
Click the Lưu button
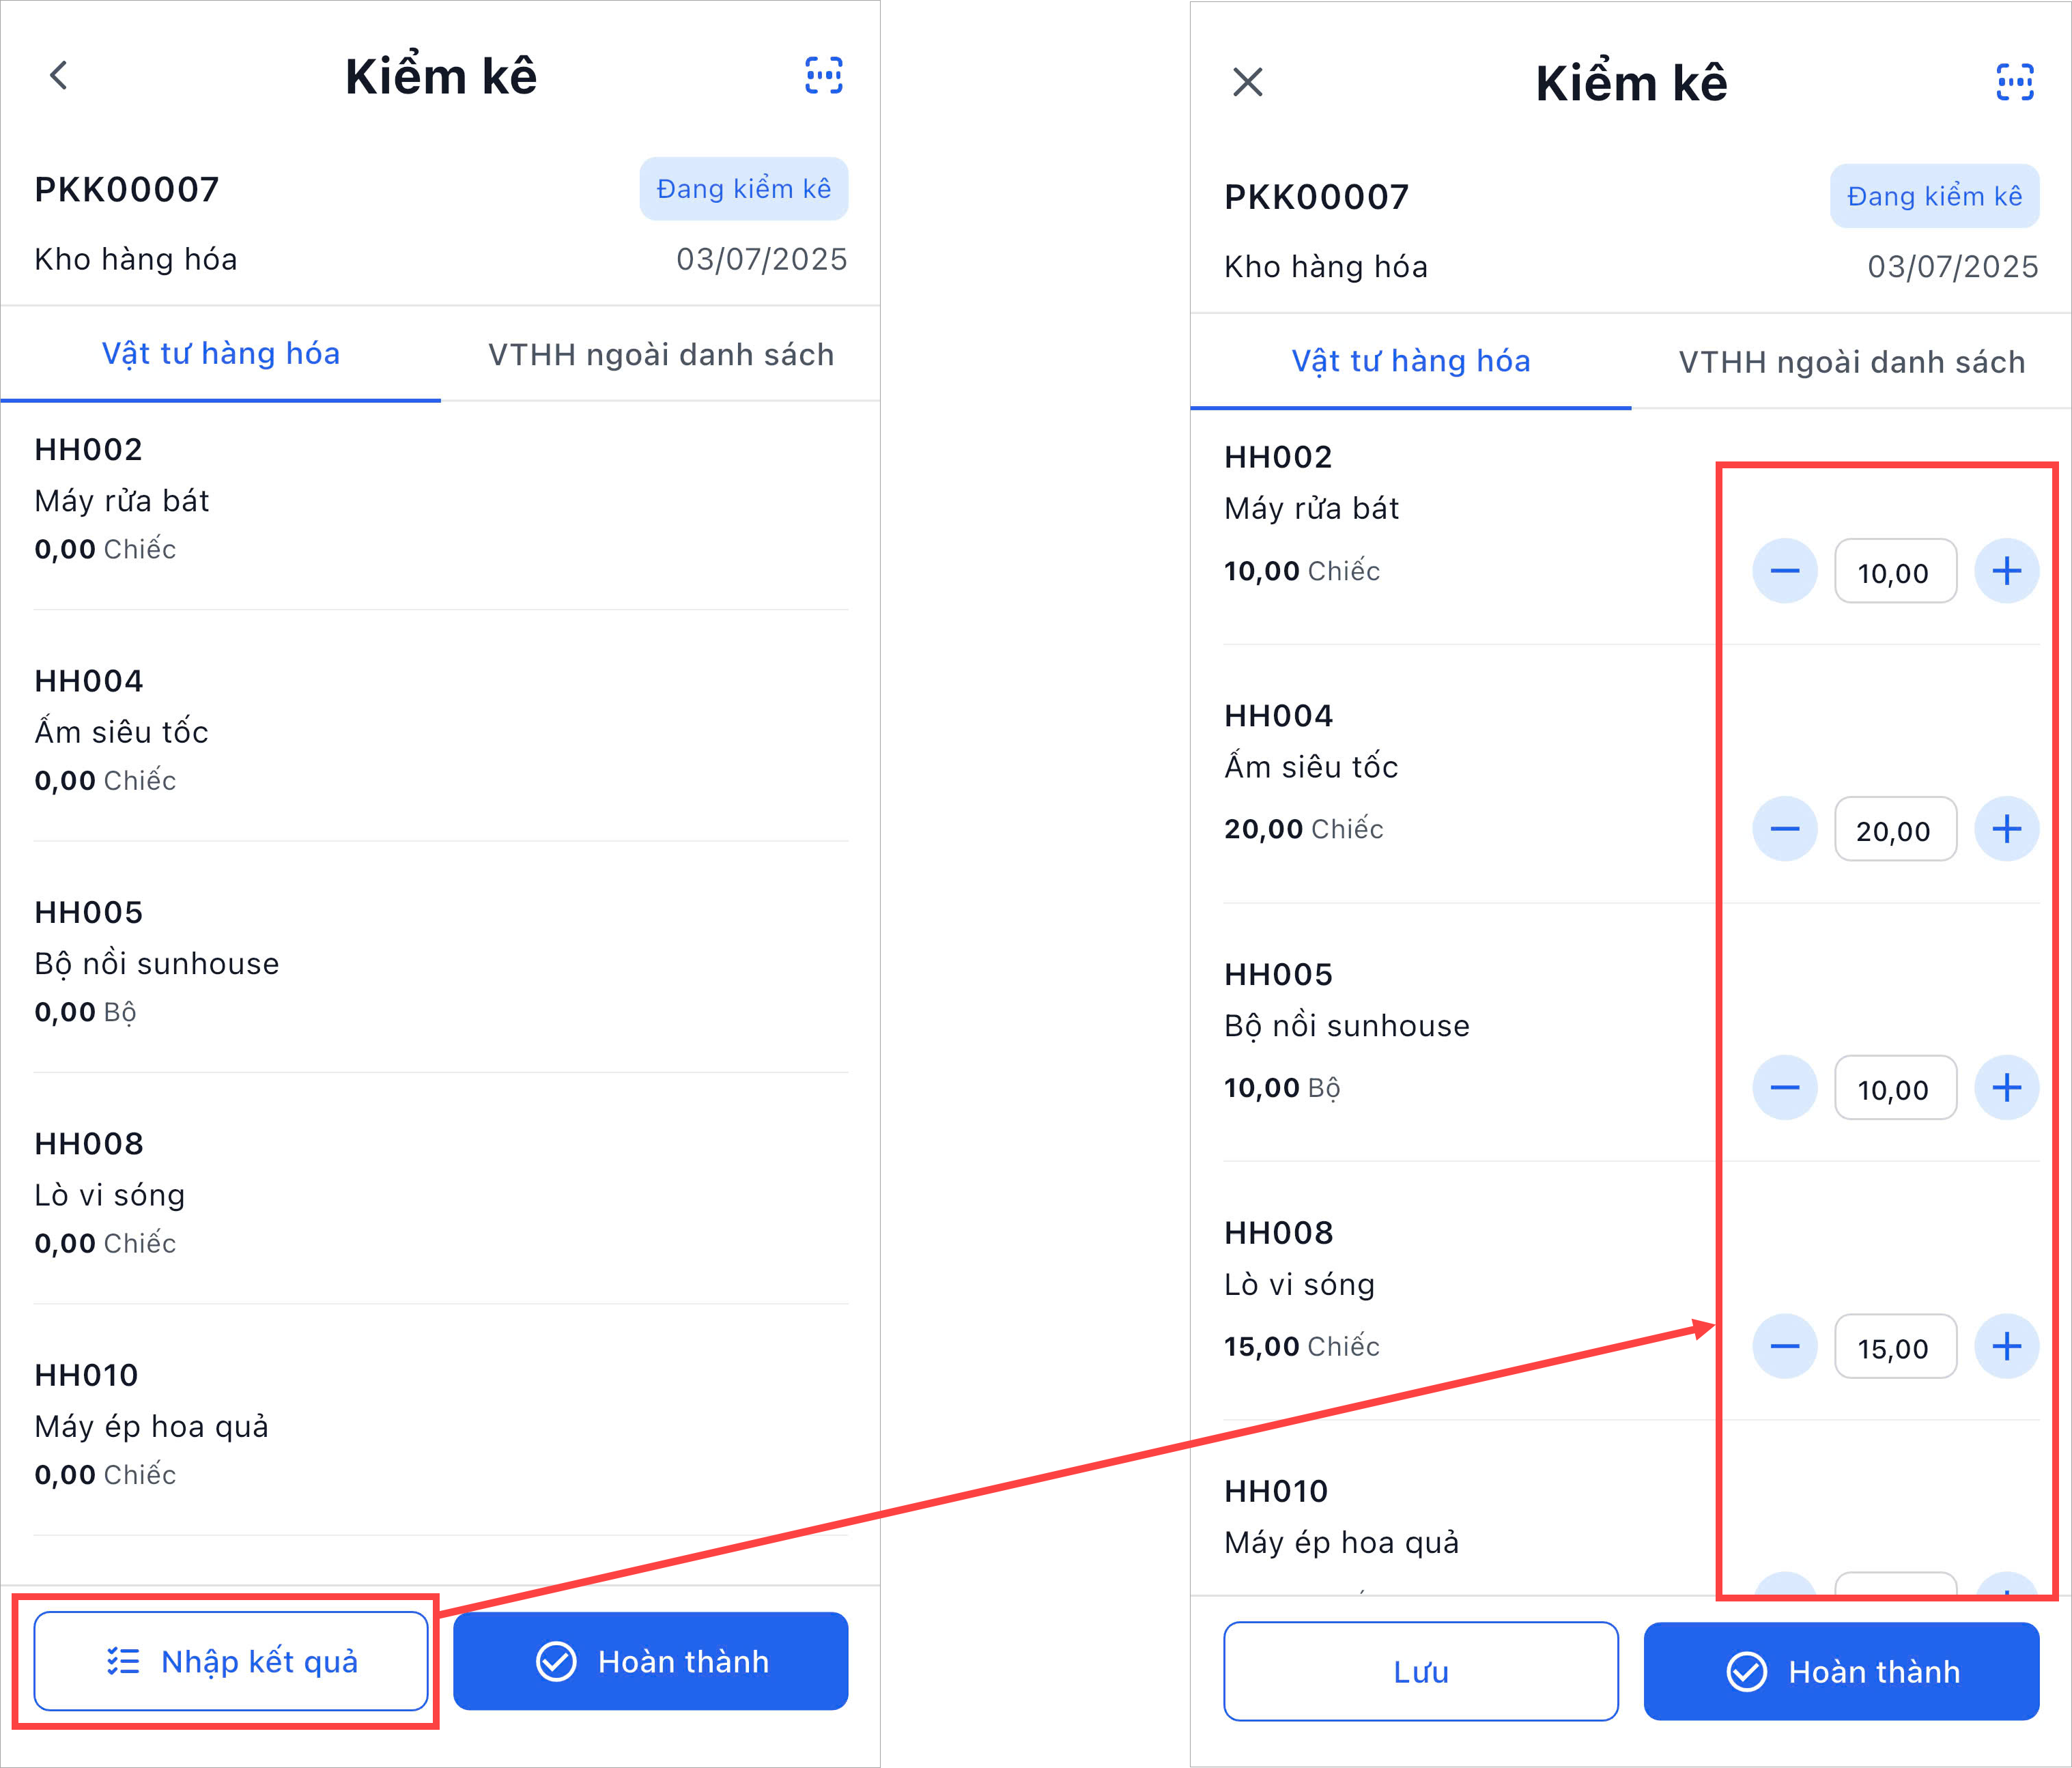[x=1421, y=1671]
